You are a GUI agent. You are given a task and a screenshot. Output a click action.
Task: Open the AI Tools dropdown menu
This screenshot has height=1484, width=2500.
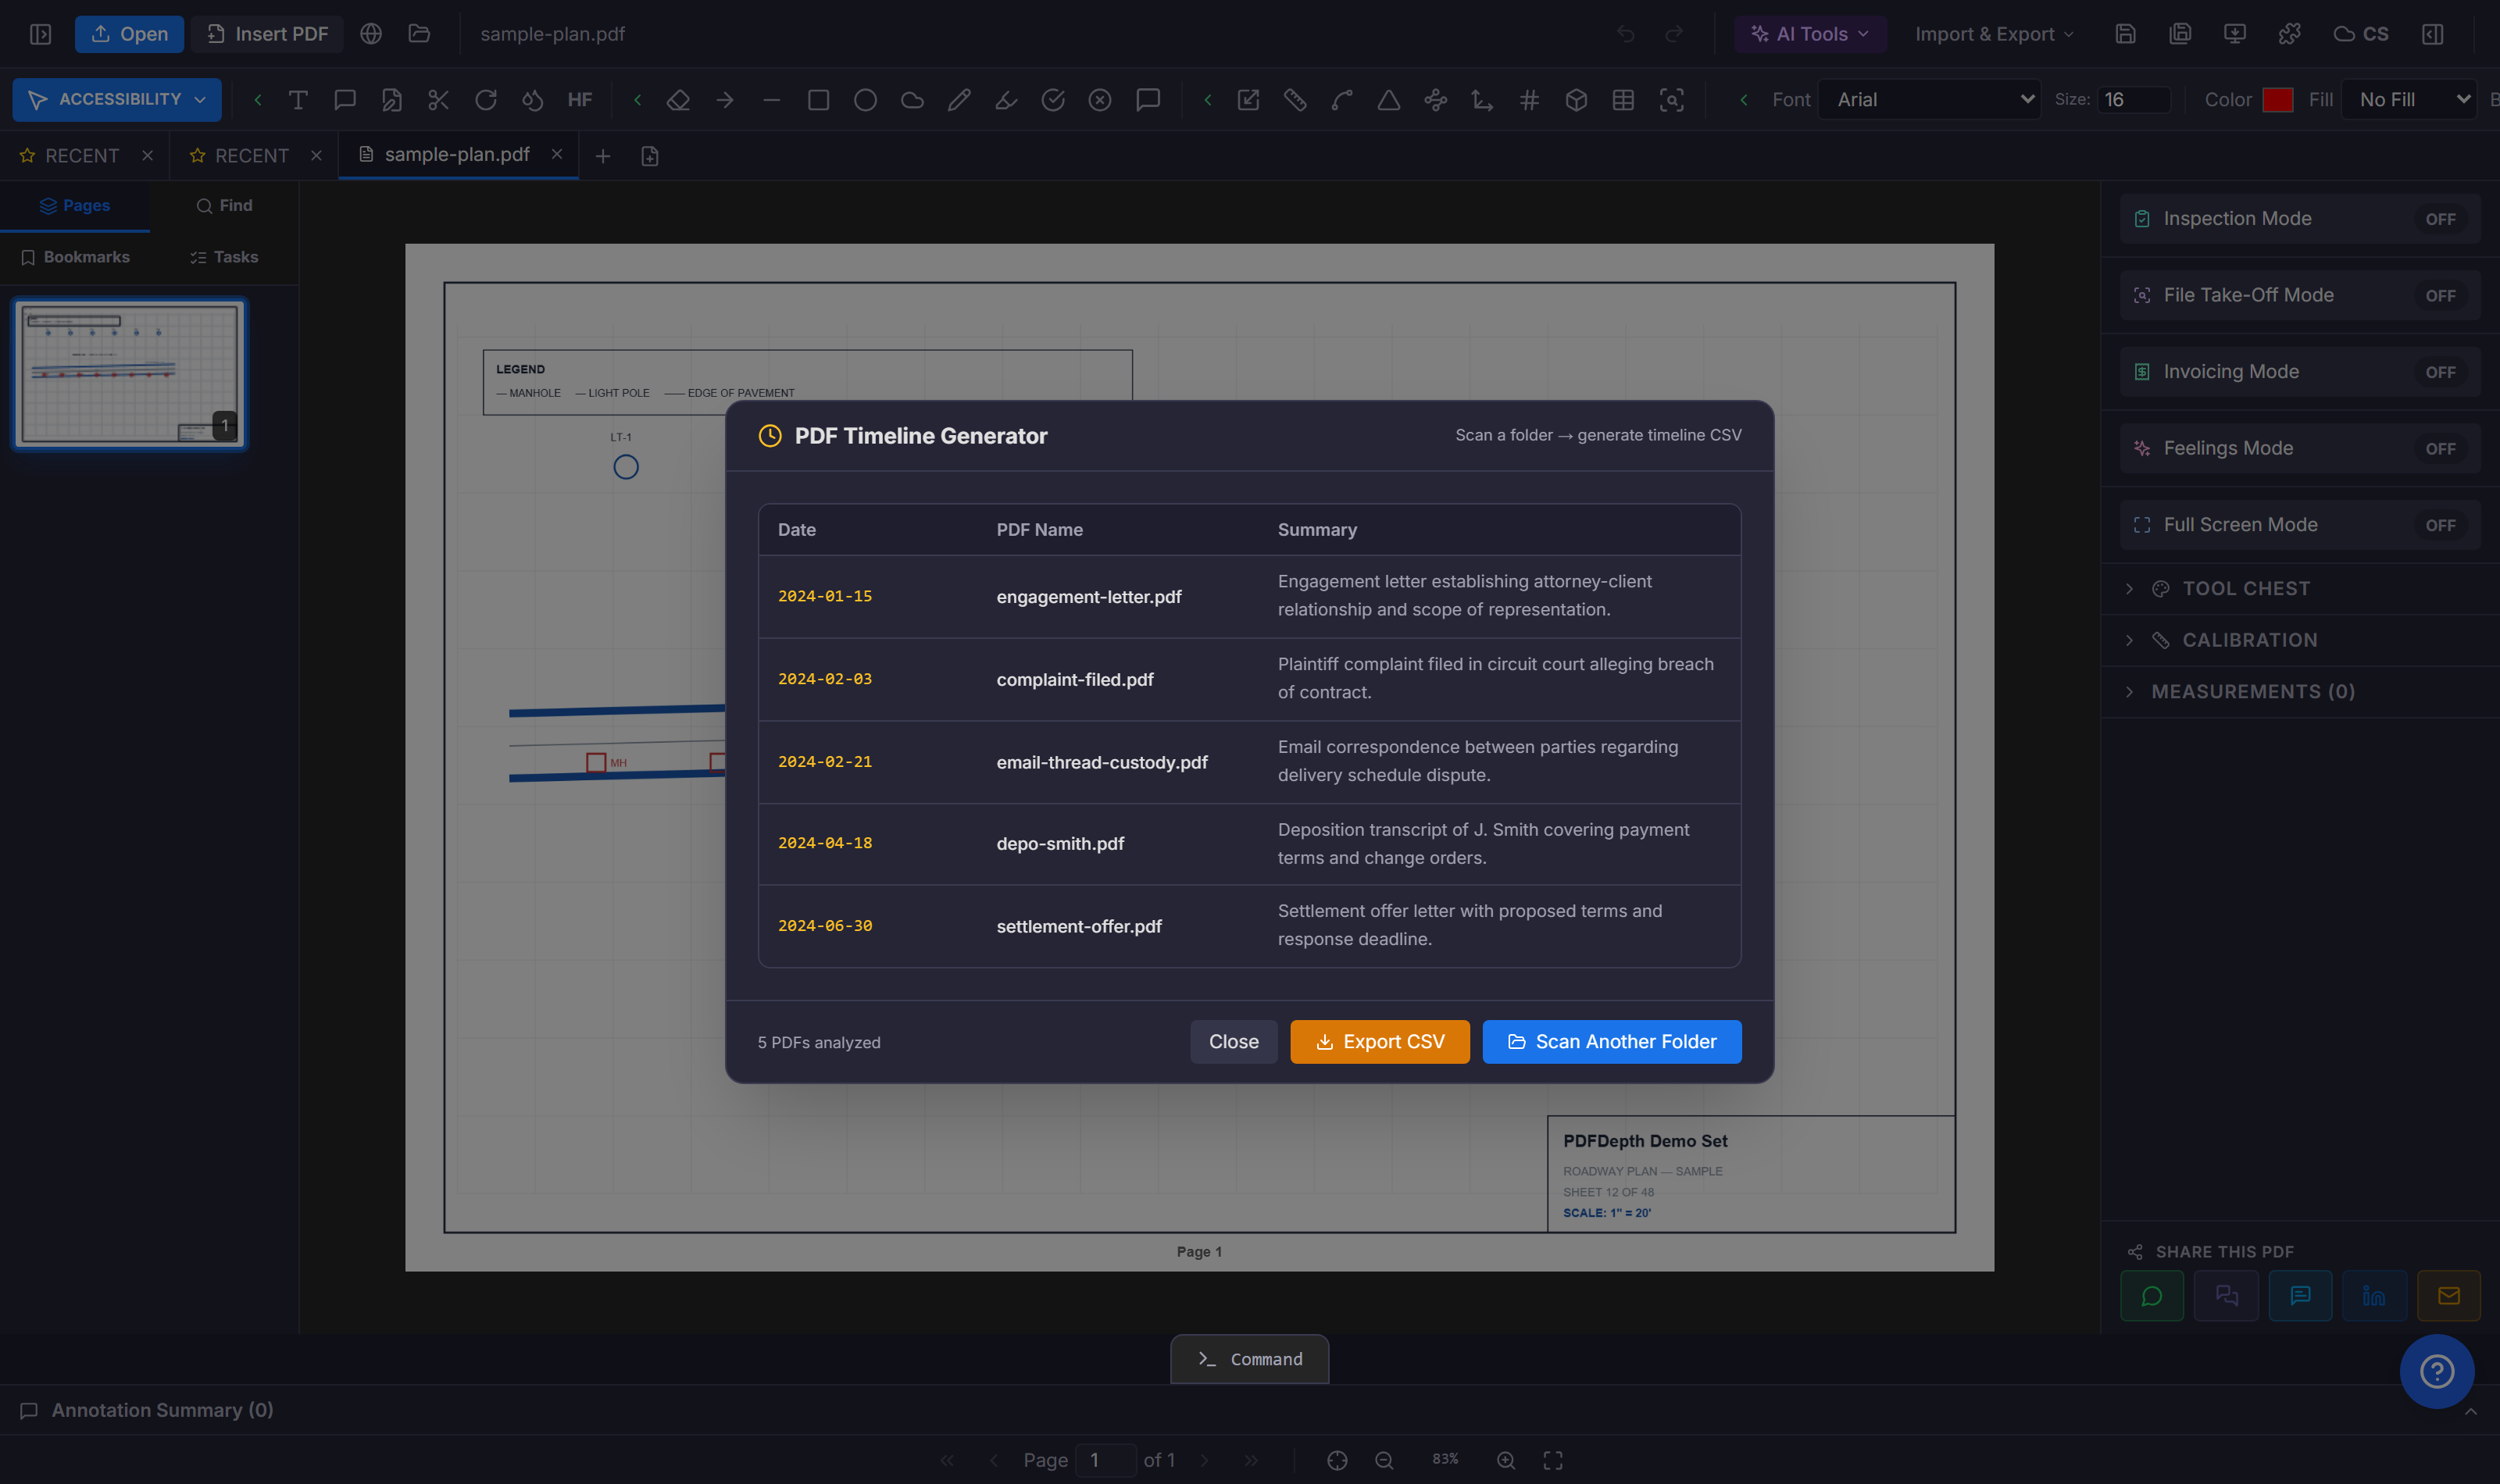pyautogui.click(x=1810, y=34)
